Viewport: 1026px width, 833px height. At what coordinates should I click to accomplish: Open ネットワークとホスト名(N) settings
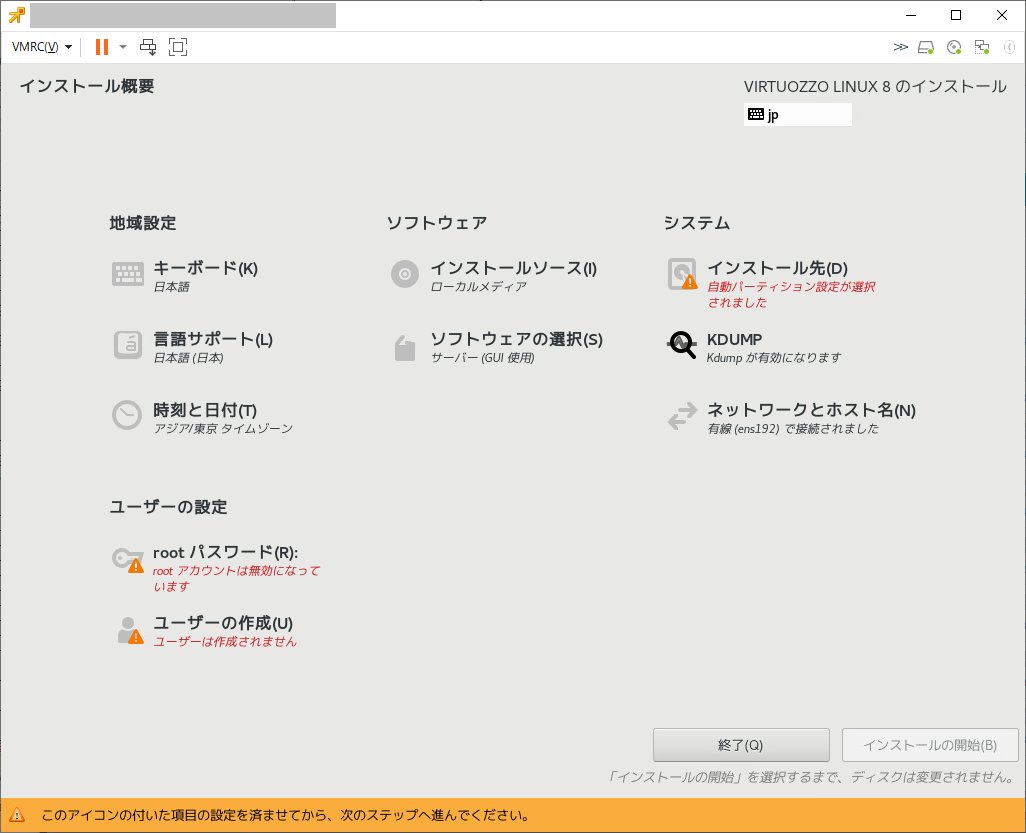click(x=811, y=410)
